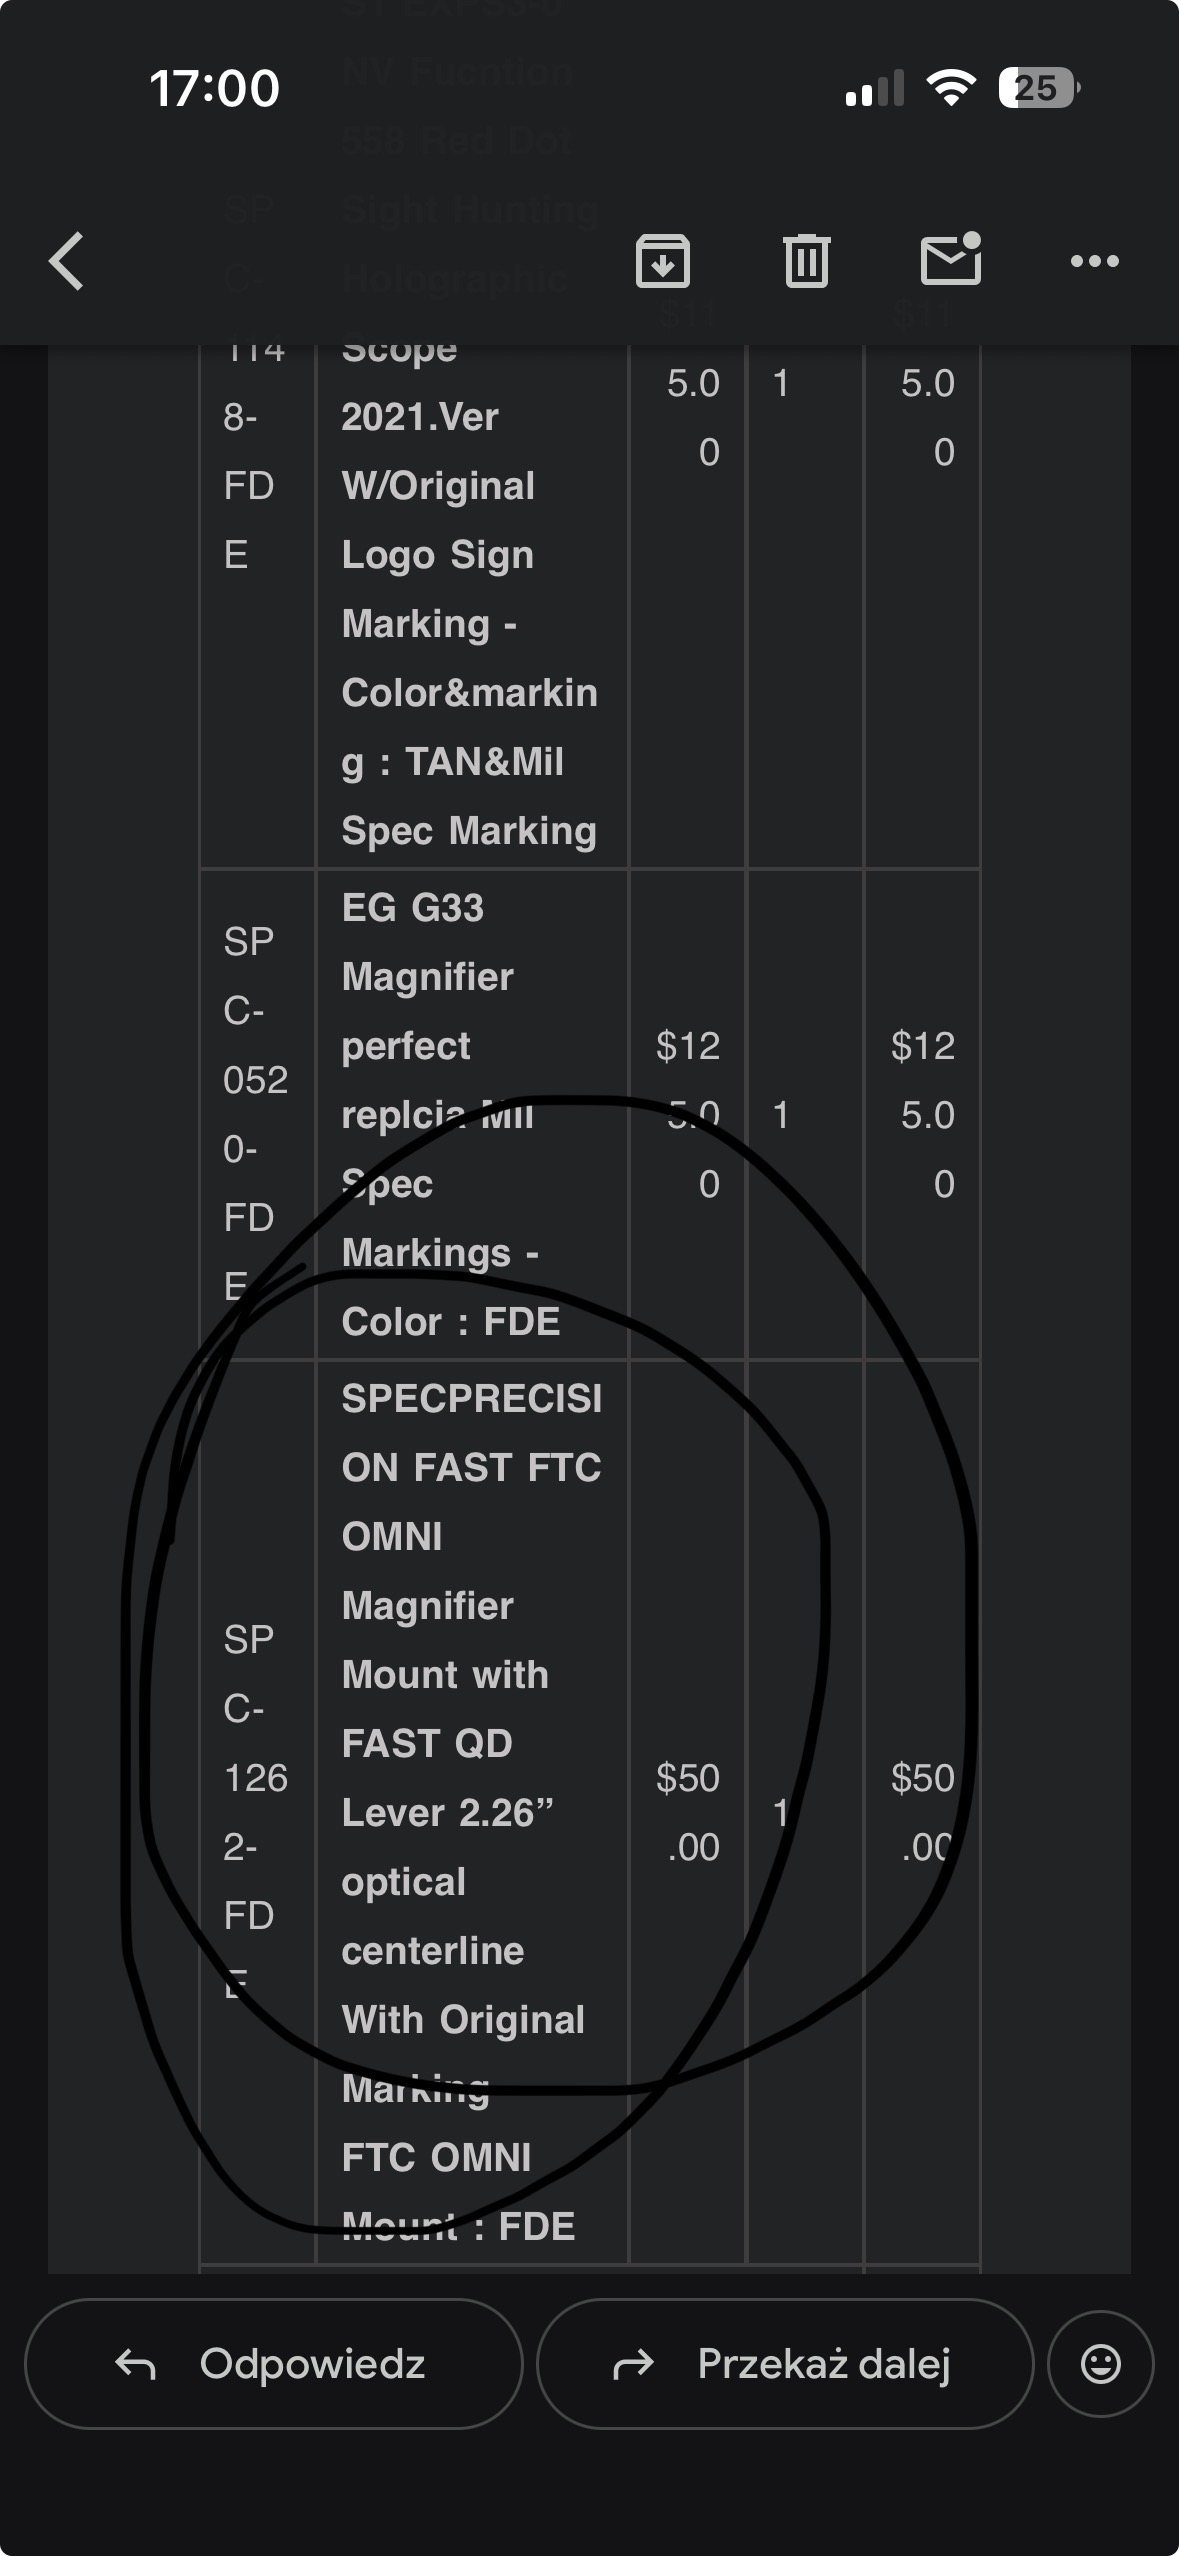Tap the Color : FDE text in the G33 row
Image resolution: width=1179 pixels, height=2556 pixels.
coord(450,1322)
